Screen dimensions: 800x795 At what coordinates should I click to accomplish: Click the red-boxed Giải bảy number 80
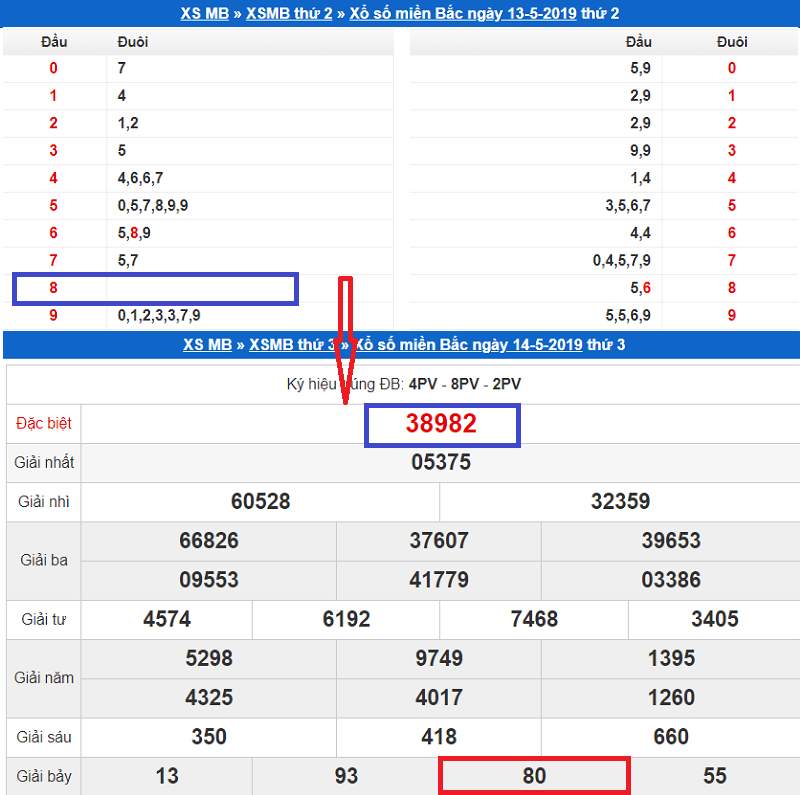point(534,776)
